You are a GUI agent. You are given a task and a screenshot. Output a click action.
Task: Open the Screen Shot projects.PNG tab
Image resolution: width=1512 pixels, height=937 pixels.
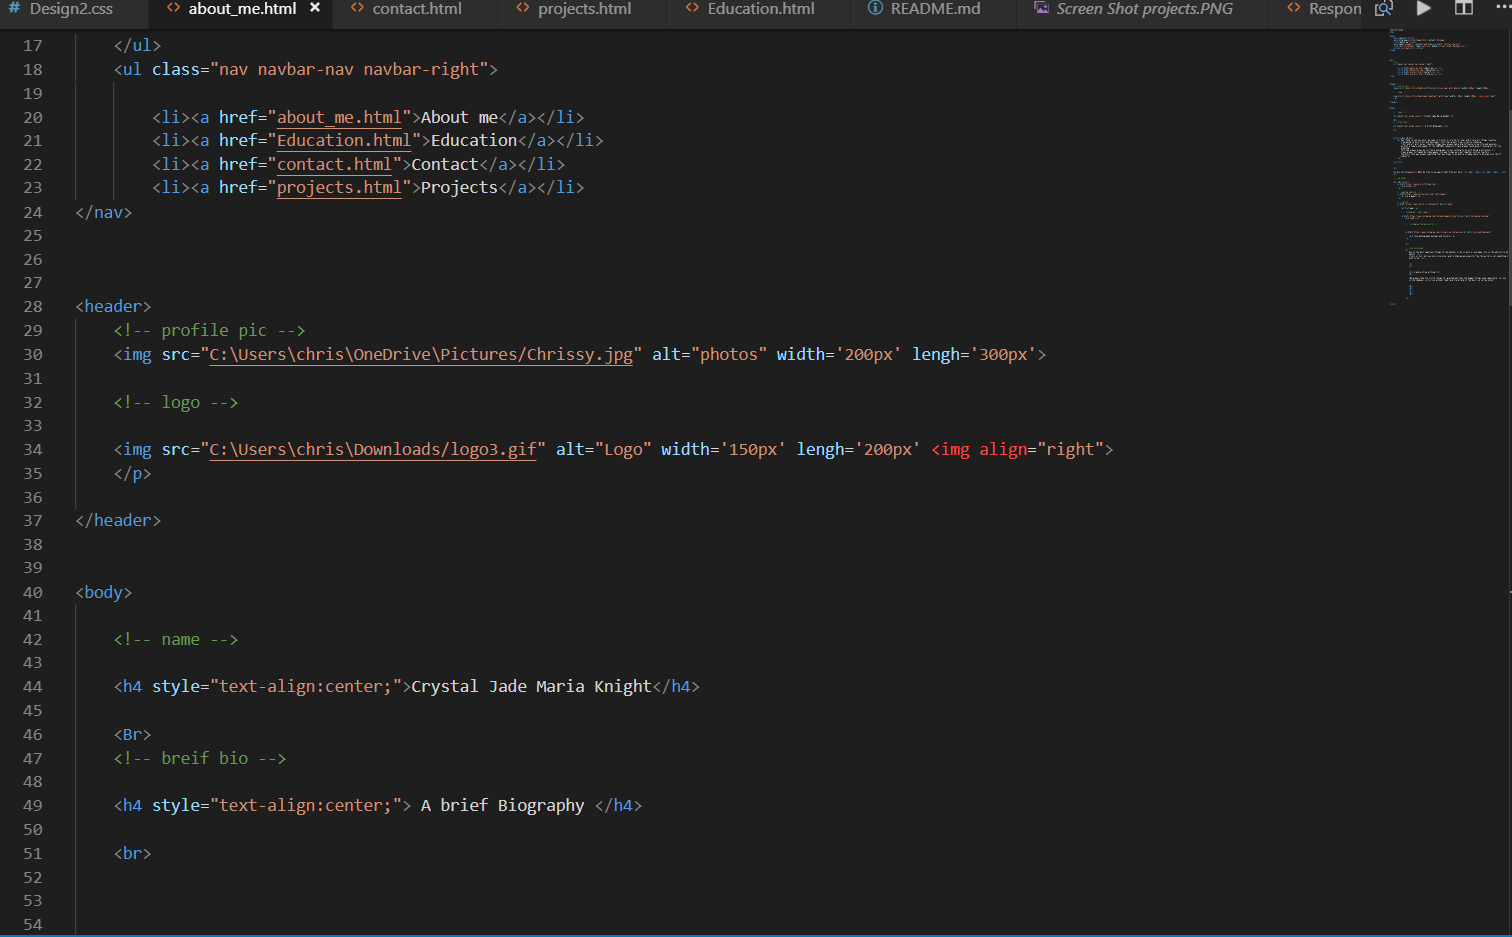[1144, 9]
